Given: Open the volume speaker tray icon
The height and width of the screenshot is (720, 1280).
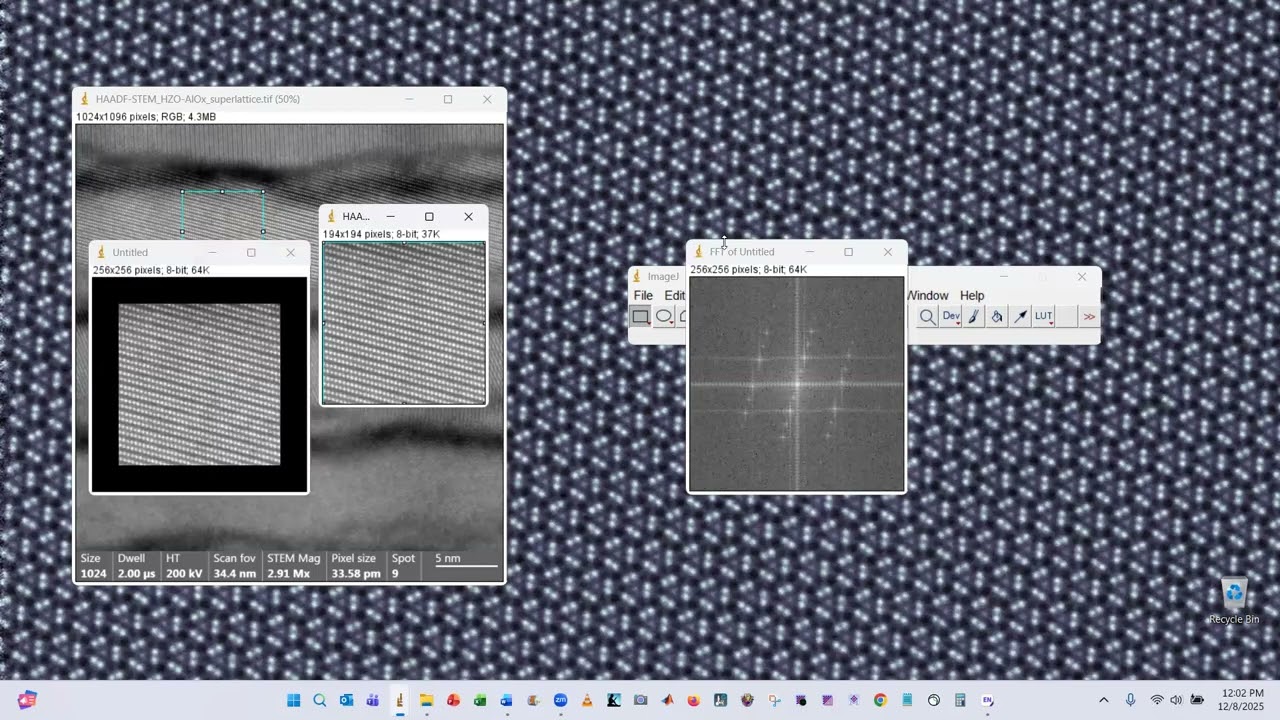Looking at the screenshot, I should (x=1176, y=700).
